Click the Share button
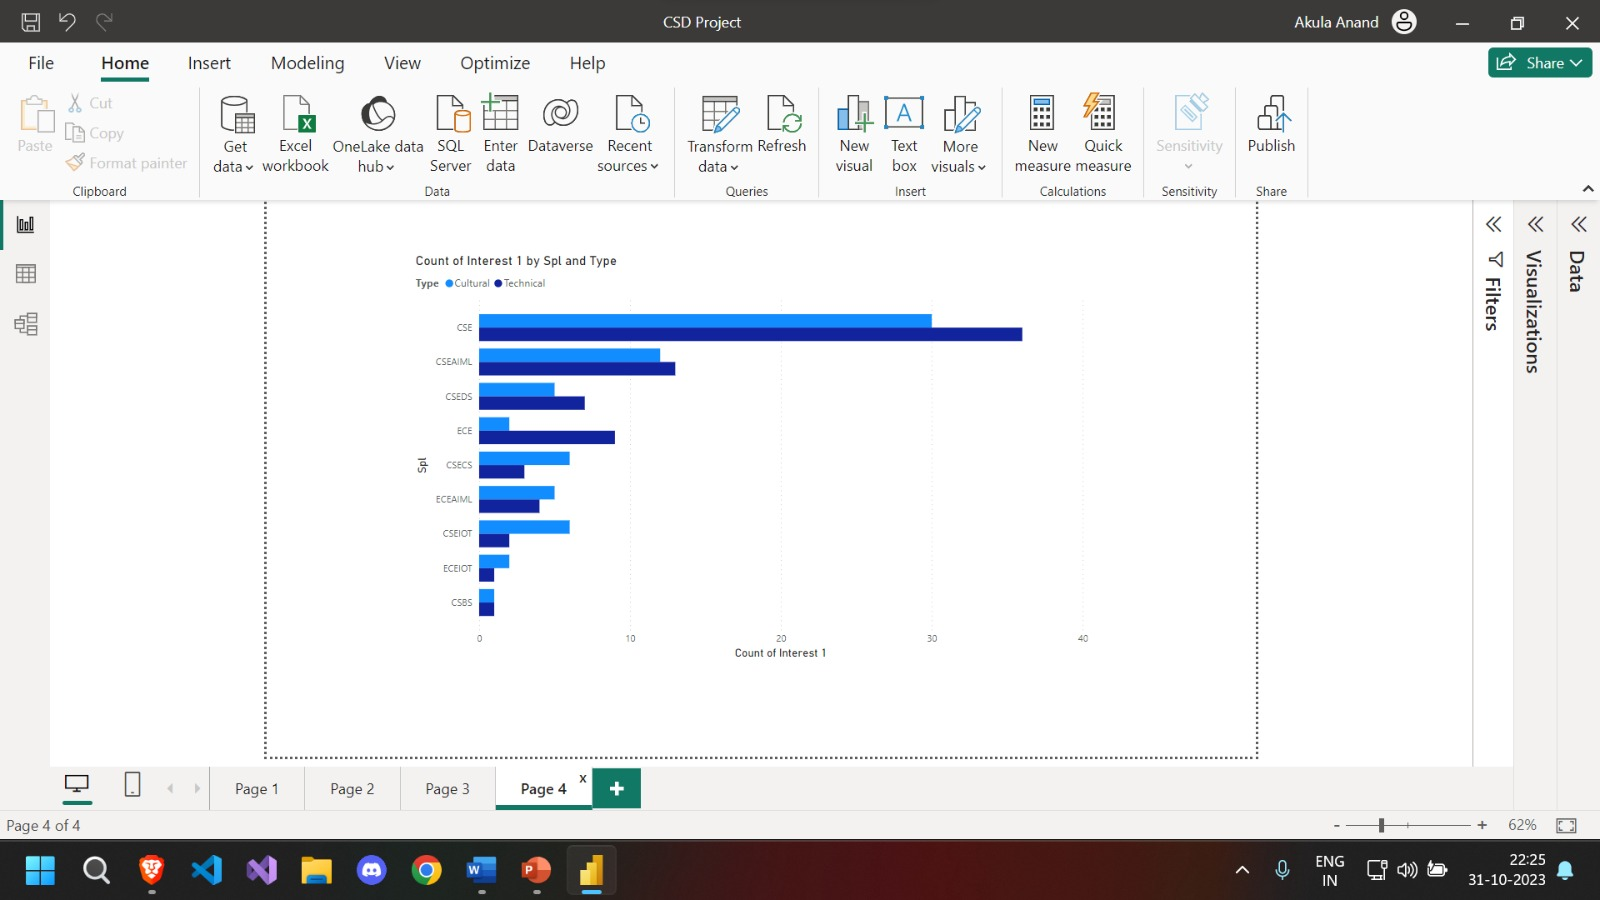Screen dimensions: 1600x900 (1540, 62)
